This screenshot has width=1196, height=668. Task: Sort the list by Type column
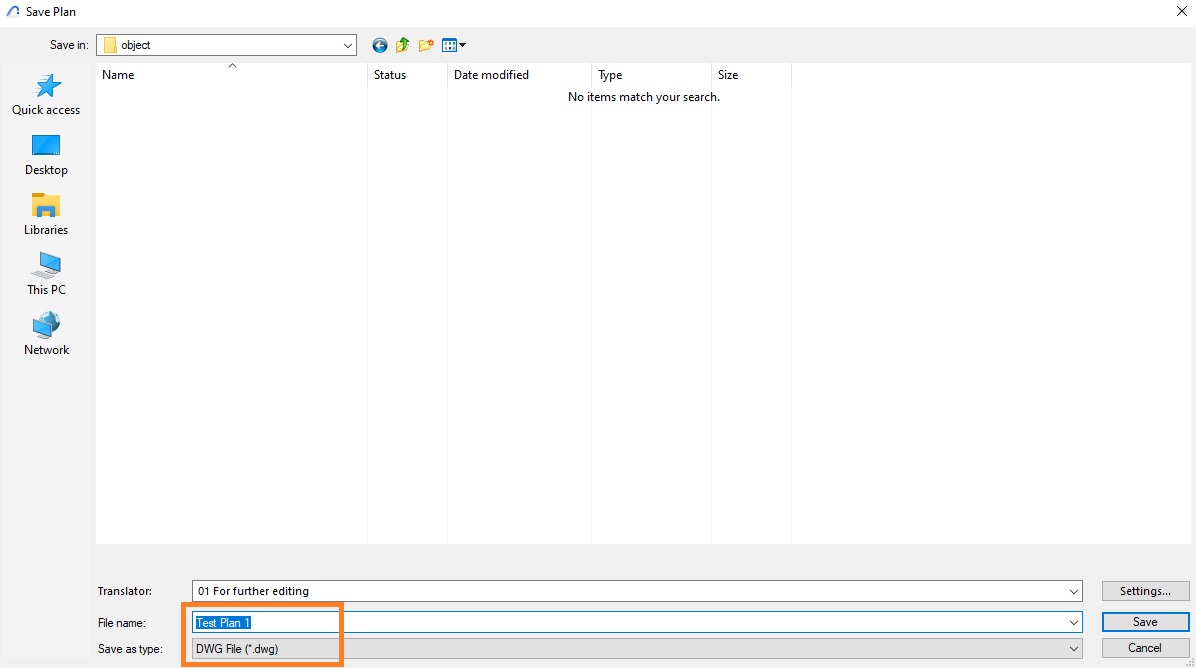pos(651,75)
